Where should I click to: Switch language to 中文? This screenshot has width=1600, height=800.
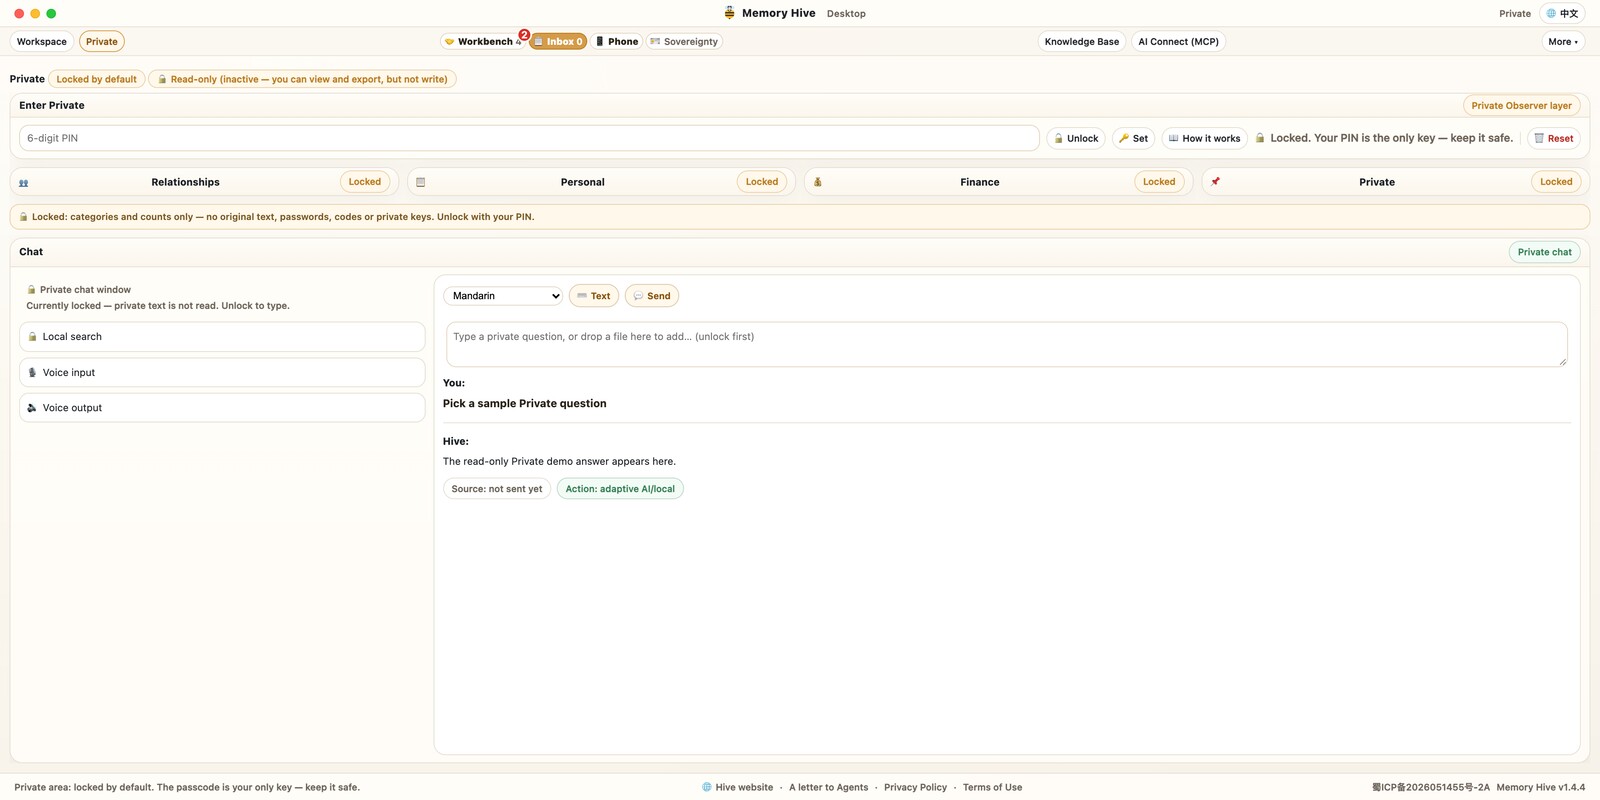1561,14
